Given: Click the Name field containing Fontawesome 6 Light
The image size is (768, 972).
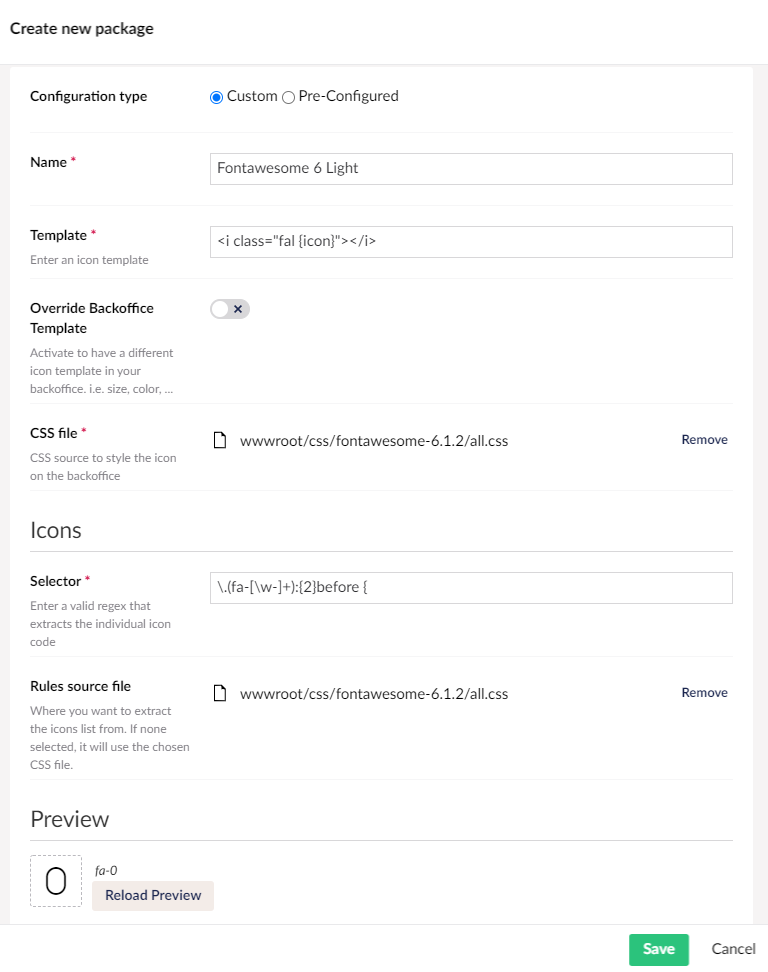Looking at the screenshot, I should (470, 168).
